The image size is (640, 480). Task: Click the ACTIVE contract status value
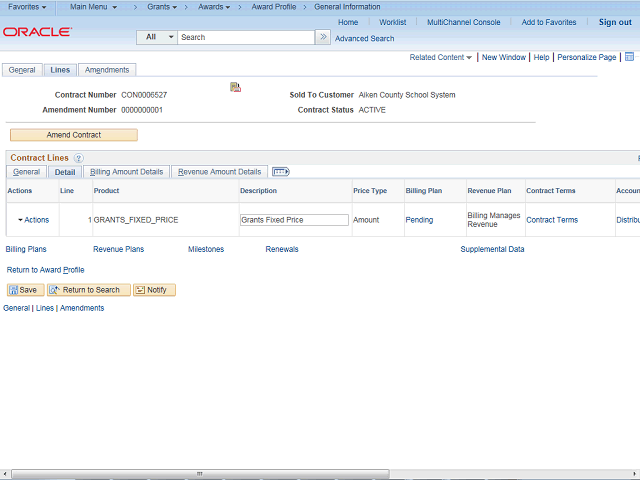372,110
